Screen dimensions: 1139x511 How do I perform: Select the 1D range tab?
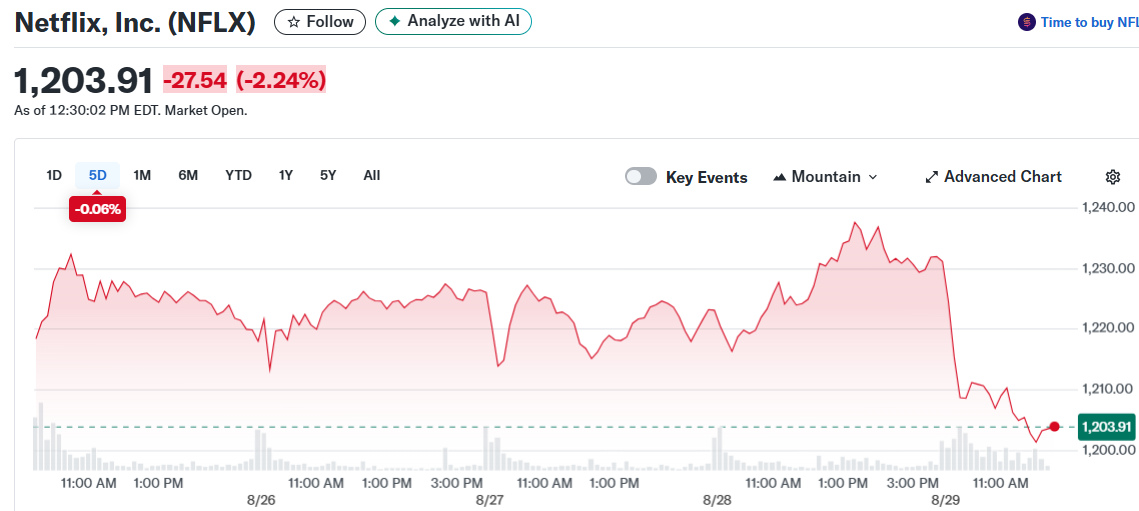(x=54, y=175)
